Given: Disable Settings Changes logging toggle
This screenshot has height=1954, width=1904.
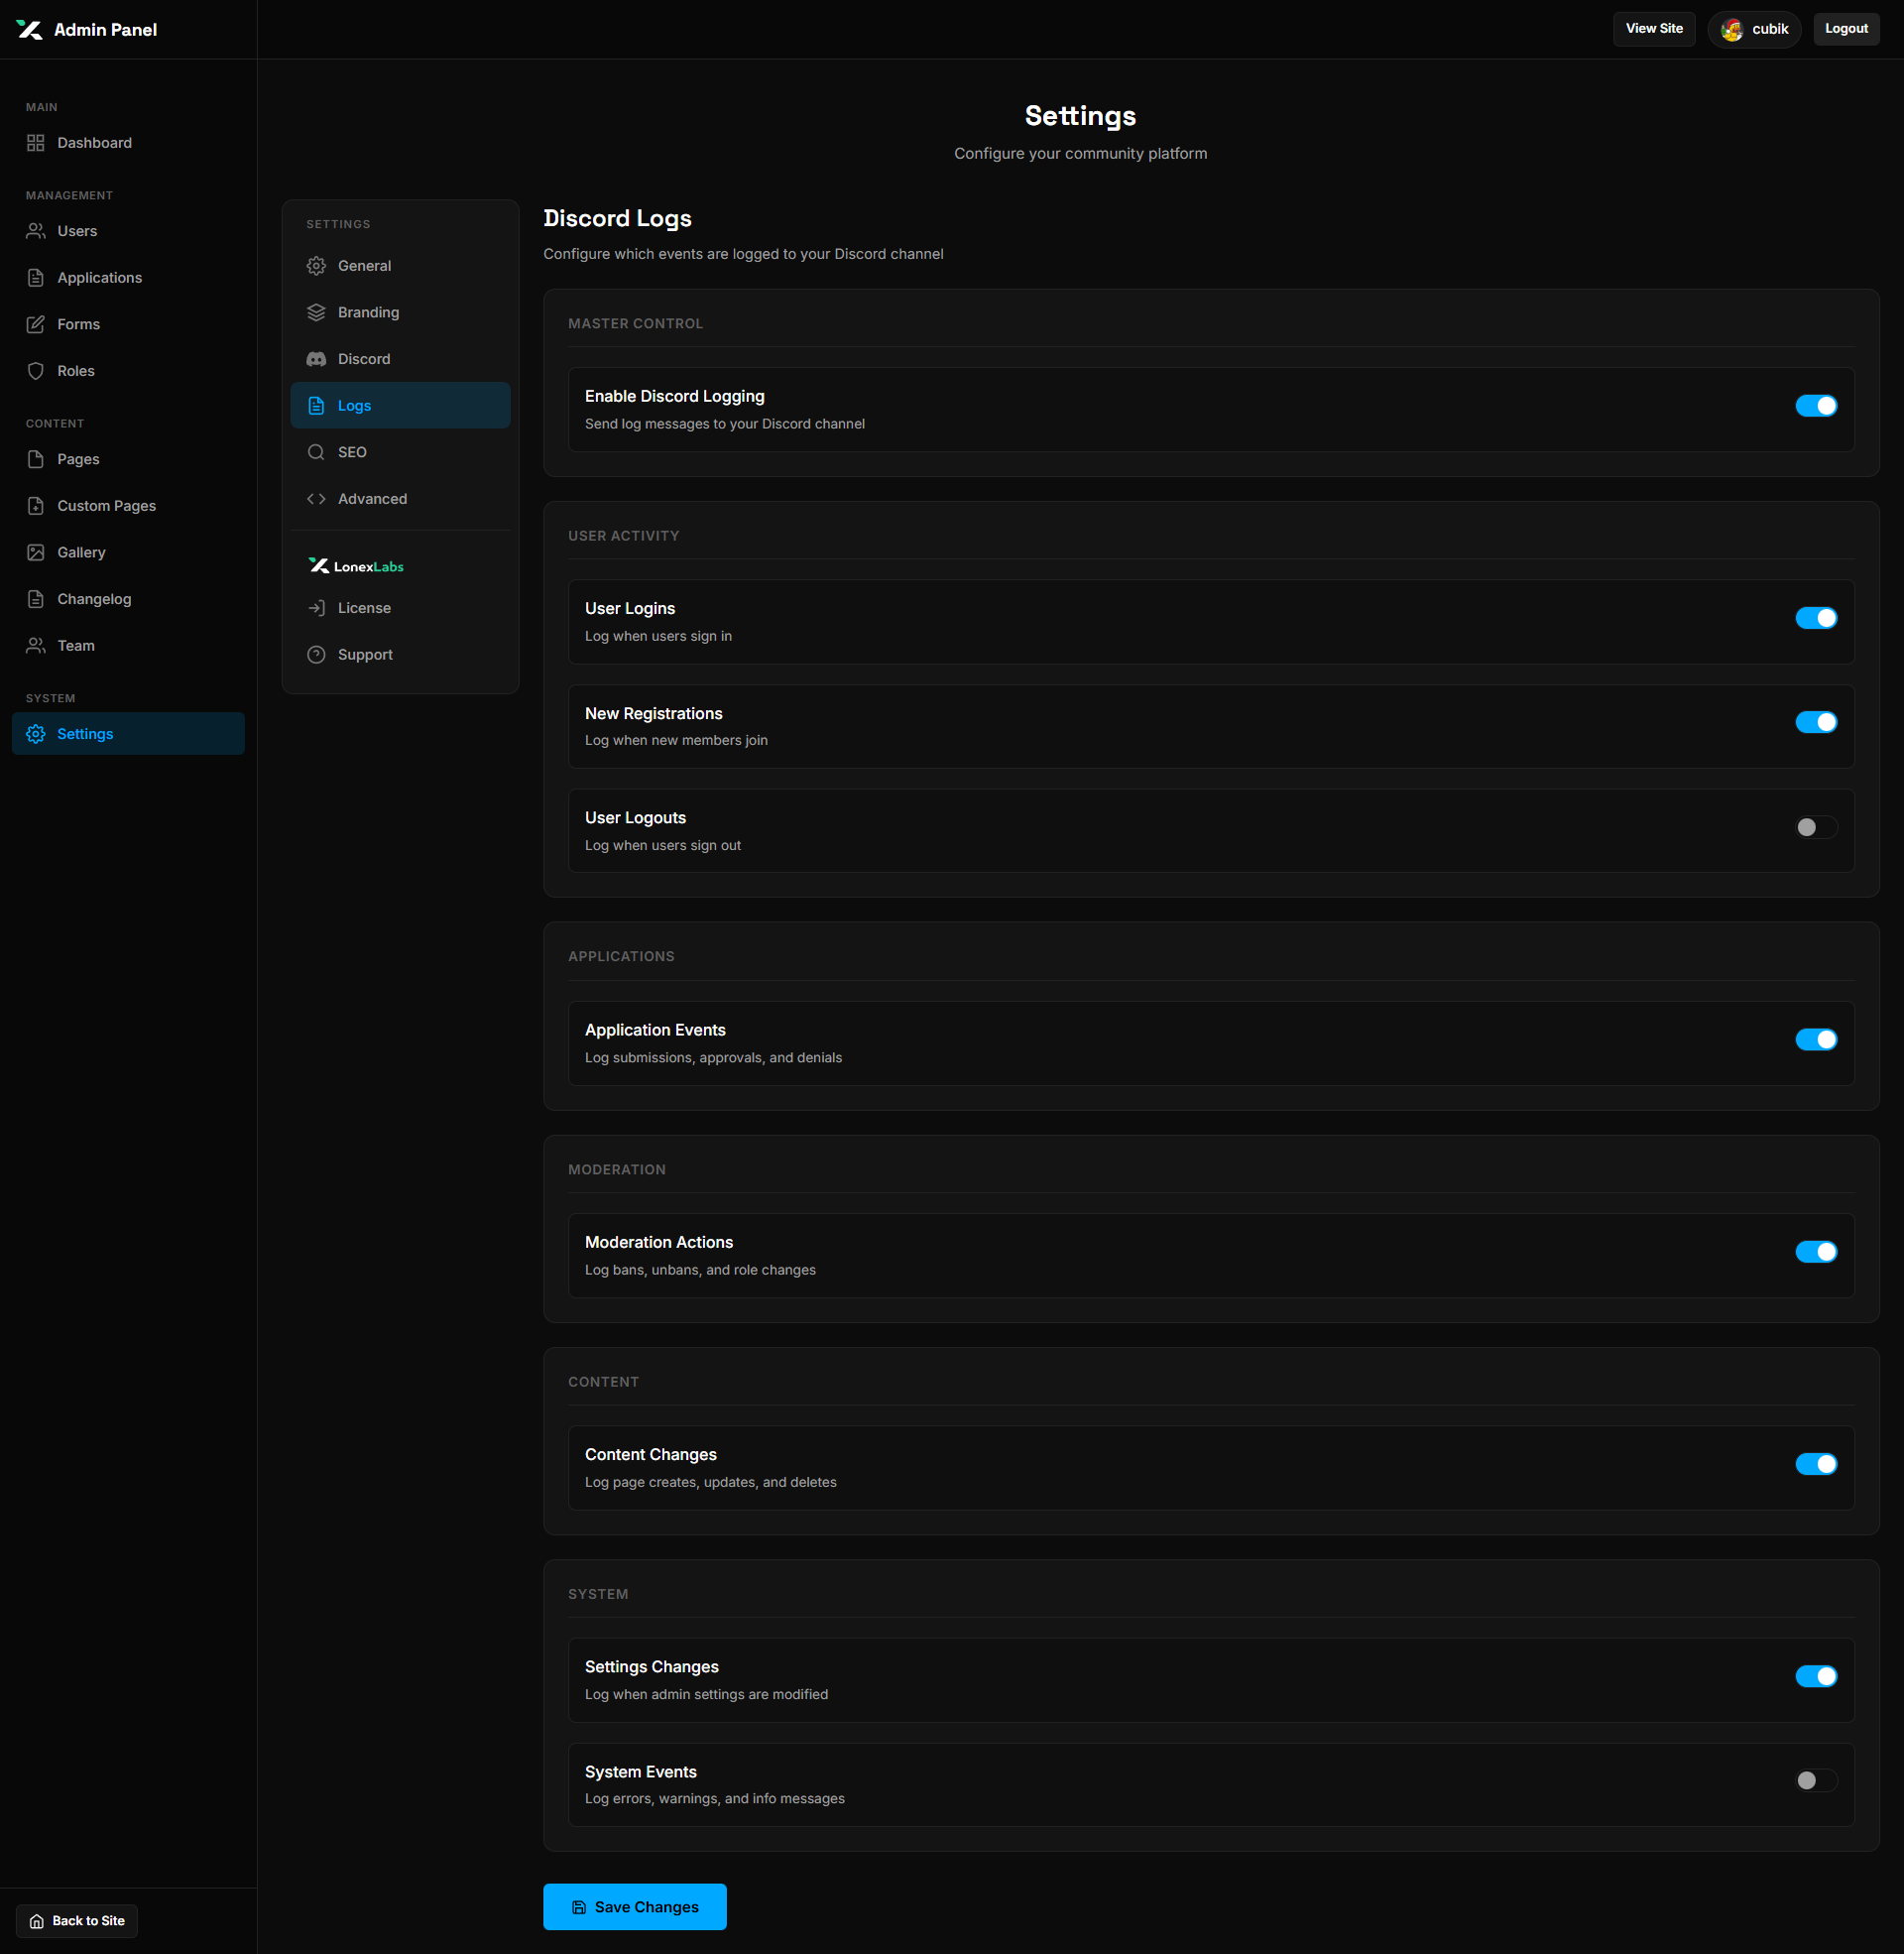Looking at the screenshot, I should point(1816,1676).
